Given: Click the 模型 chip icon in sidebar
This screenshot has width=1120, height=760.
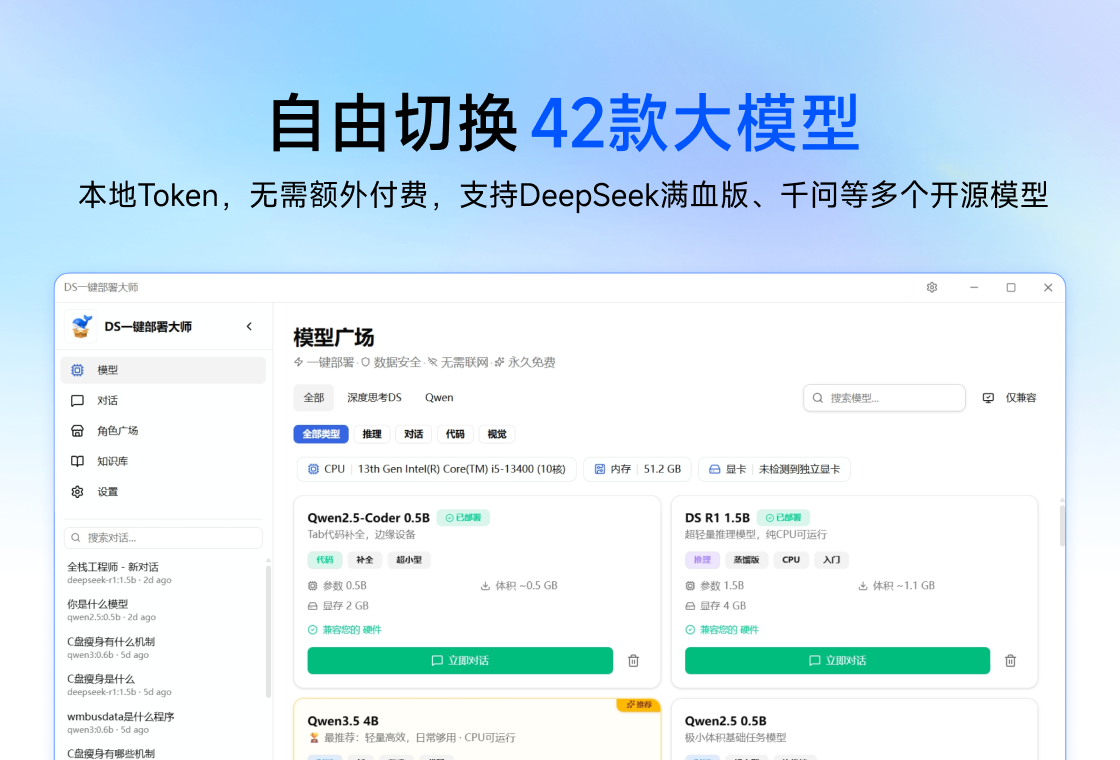Looking at the screenshot, I should pyautogui.click(x=77, y=370).
